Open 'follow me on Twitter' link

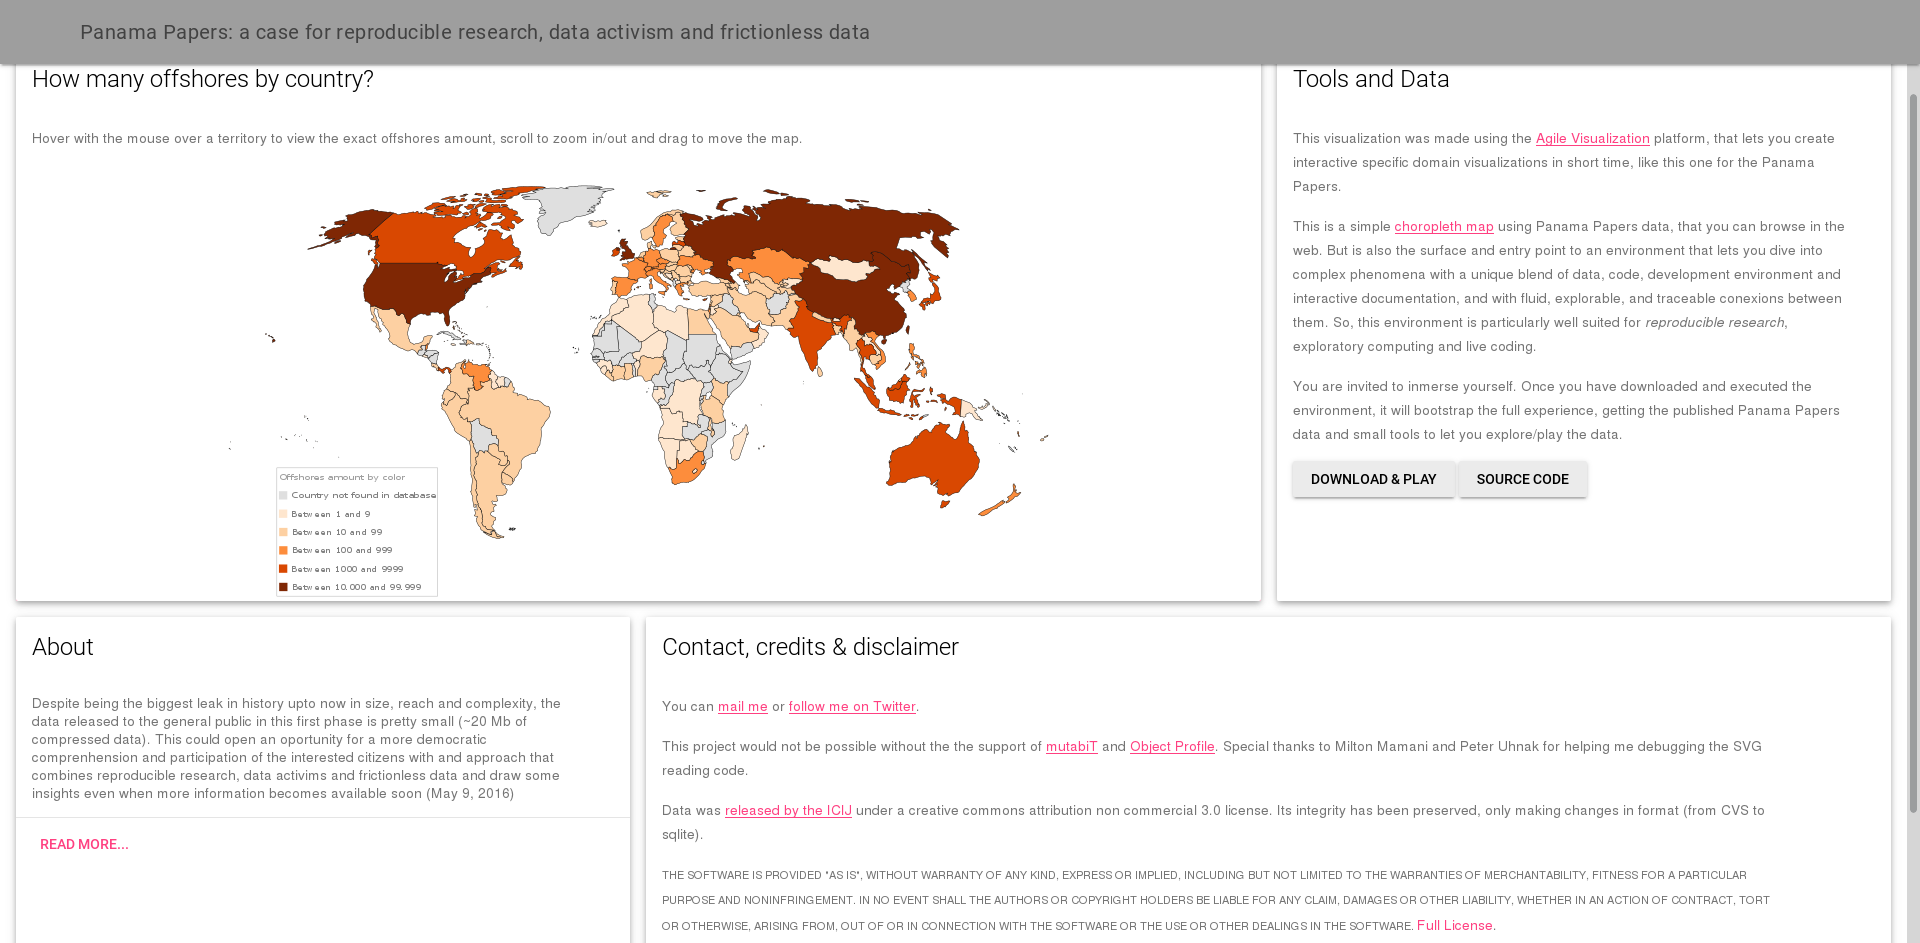pos(852,707)
